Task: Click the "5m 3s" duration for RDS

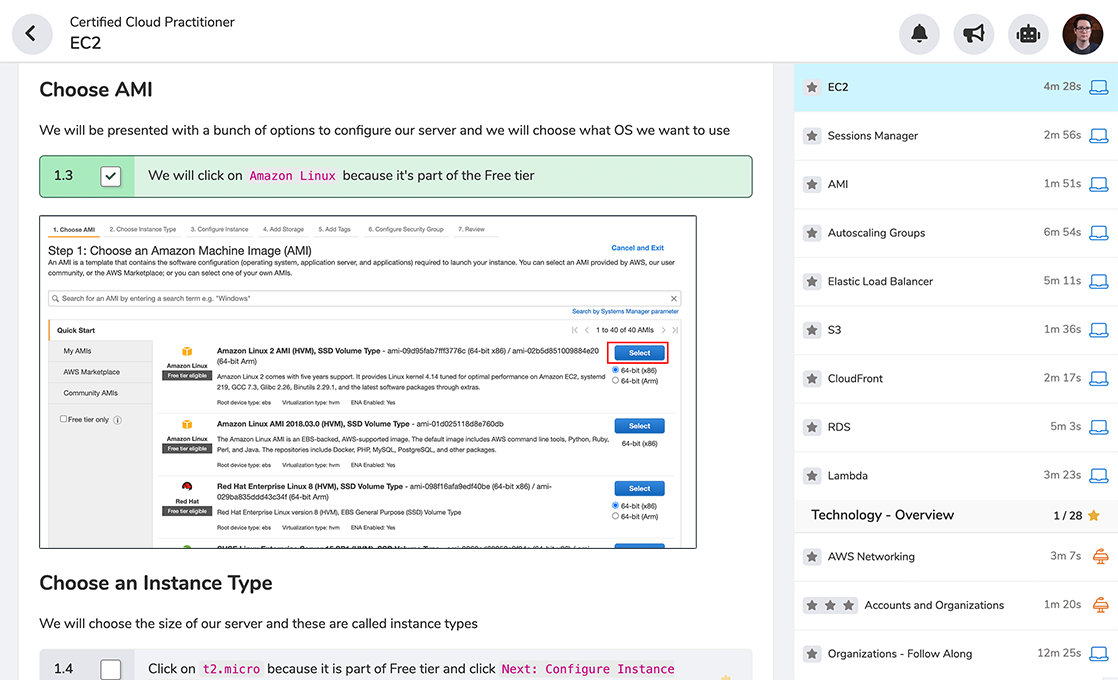Action: coord(1065,426)
